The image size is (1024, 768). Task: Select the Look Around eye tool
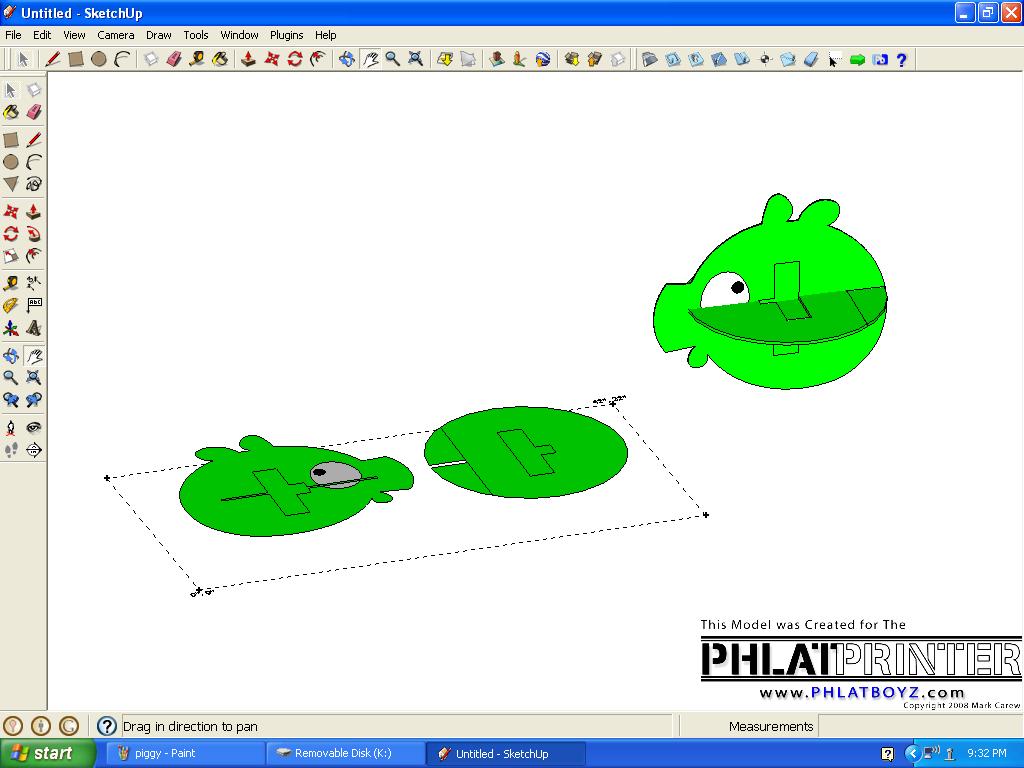[34, 427]
